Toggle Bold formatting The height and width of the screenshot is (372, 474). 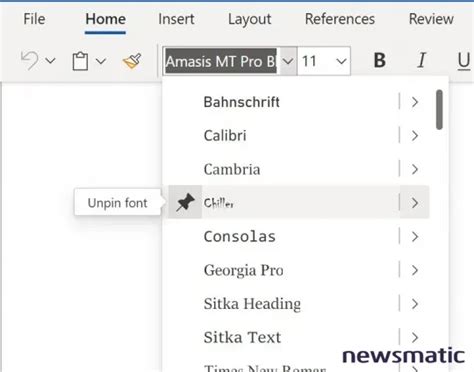click(380, 61)
